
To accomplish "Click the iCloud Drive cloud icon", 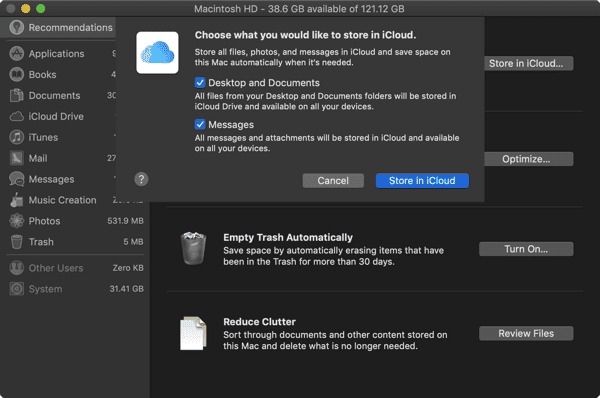I will [x=16, y=116].
